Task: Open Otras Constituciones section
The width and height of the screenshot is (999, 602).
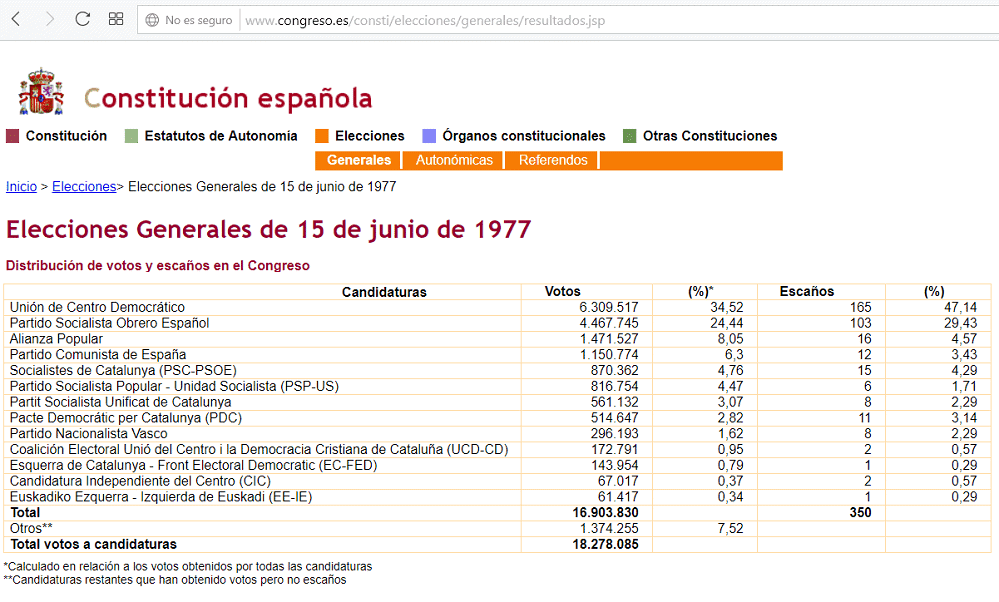Action: tap(709, 136)
